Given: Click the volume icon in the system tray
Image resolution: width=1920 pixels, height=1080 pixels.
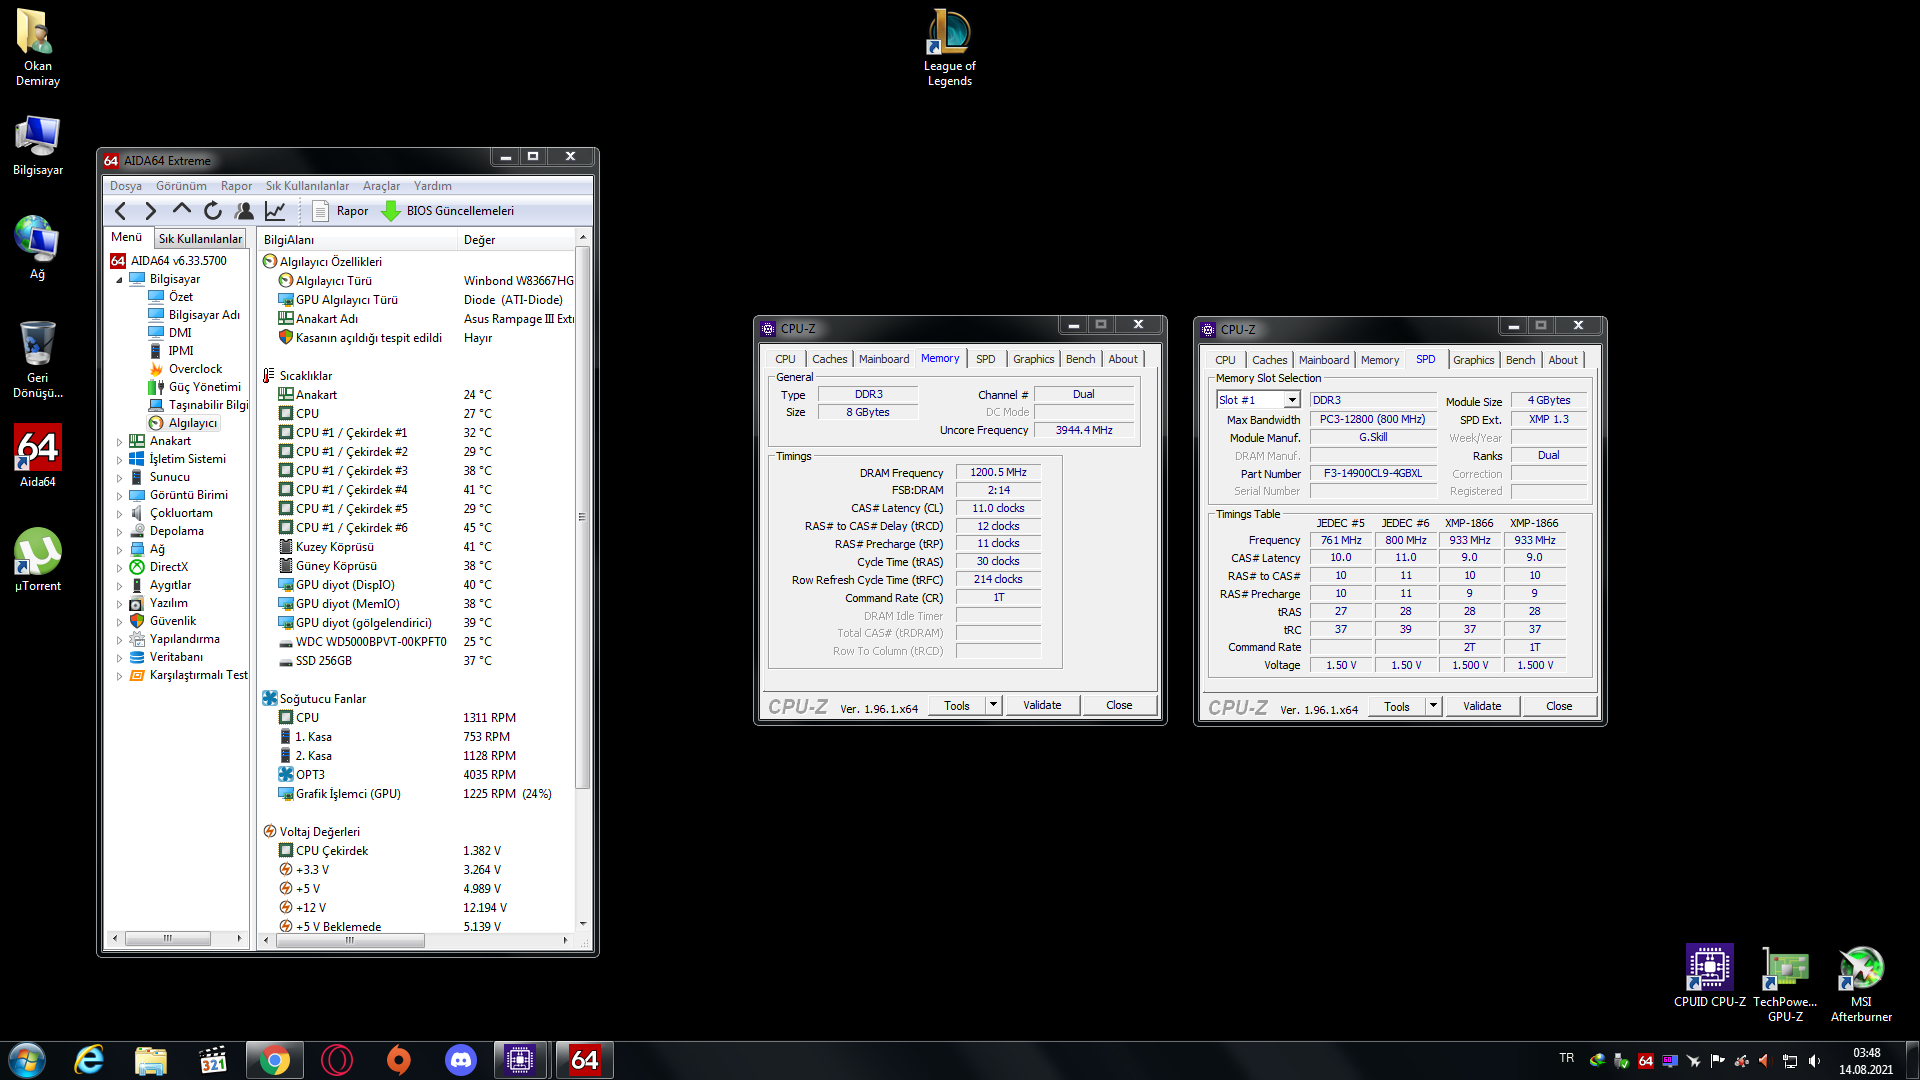Looking at the screenshot, I should tap(1814, 1061).
